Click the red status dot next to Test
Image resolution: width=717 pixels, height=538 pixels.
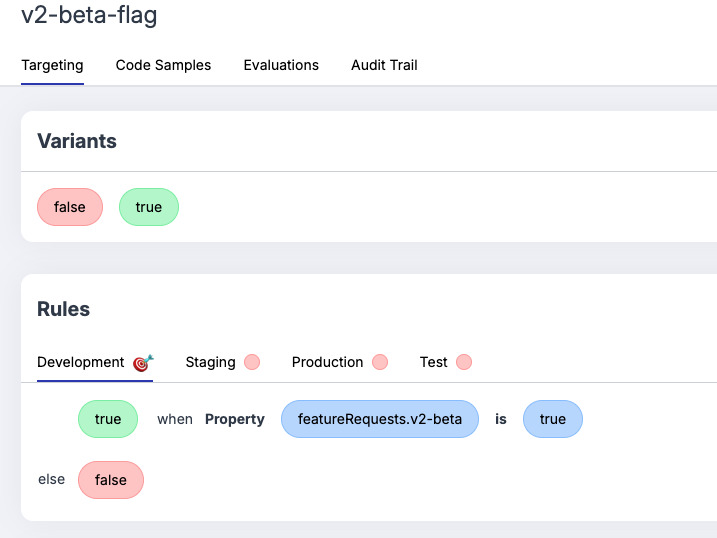(464, 362)
